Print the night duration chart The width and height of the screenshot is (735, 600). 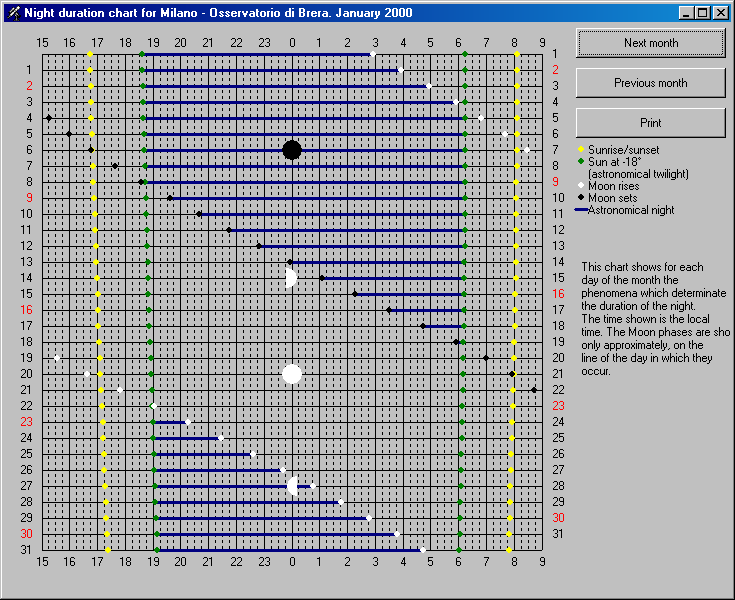click(x=651, y=123)
